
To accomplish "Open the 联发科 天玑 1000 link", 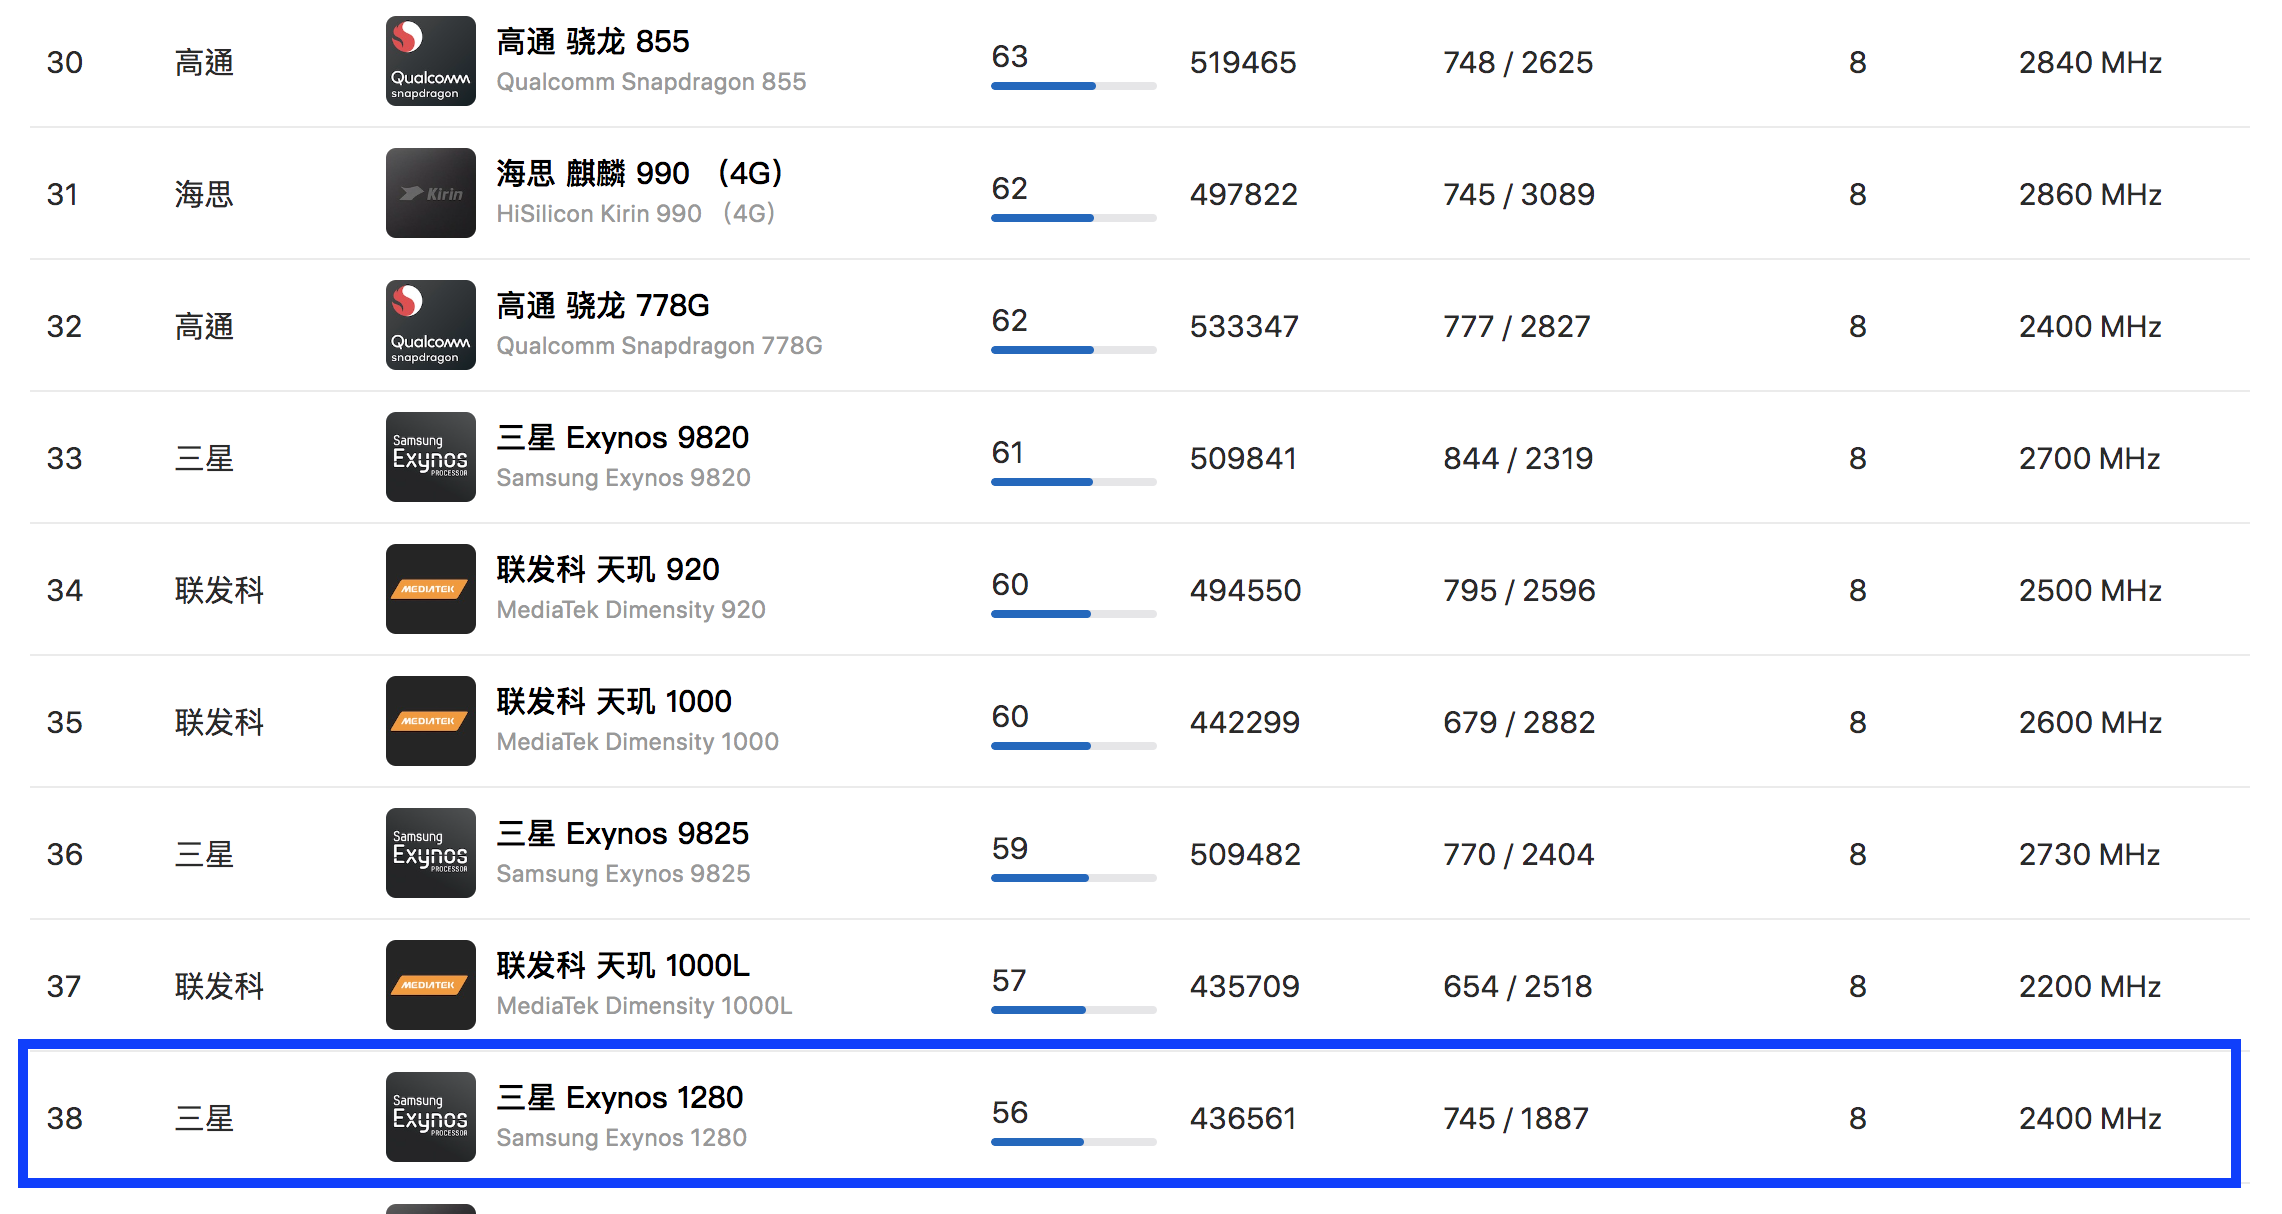I will 614,702.
